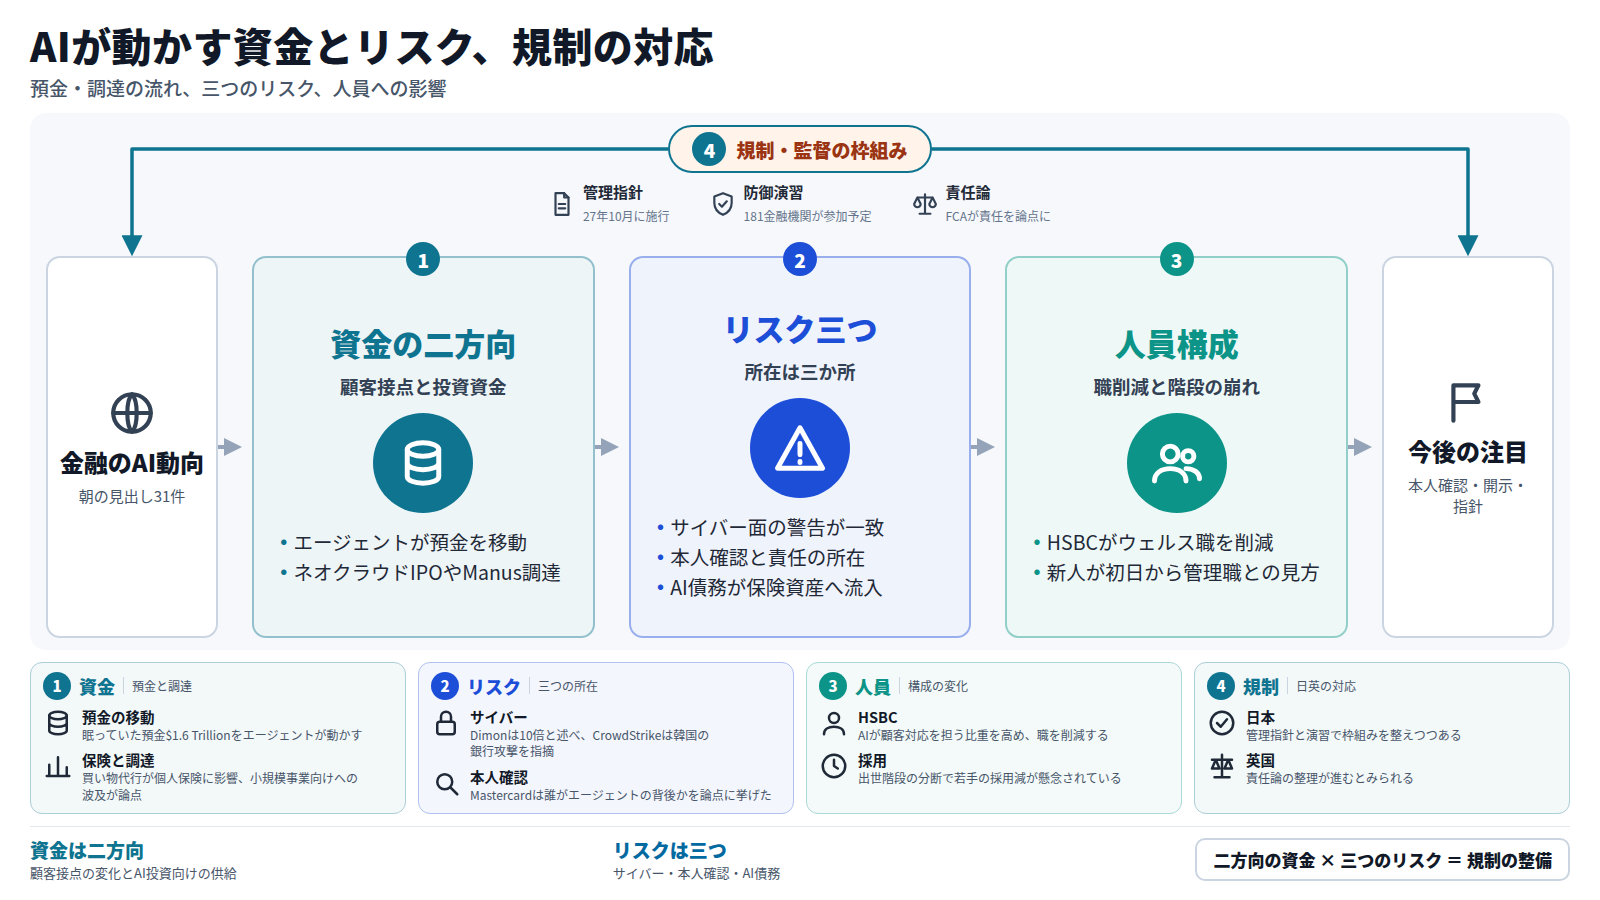The image size is (1600, 900).
Task: Click the text 管理指針と演習で枠組みを整えつつある
Action: point(1353,735)
